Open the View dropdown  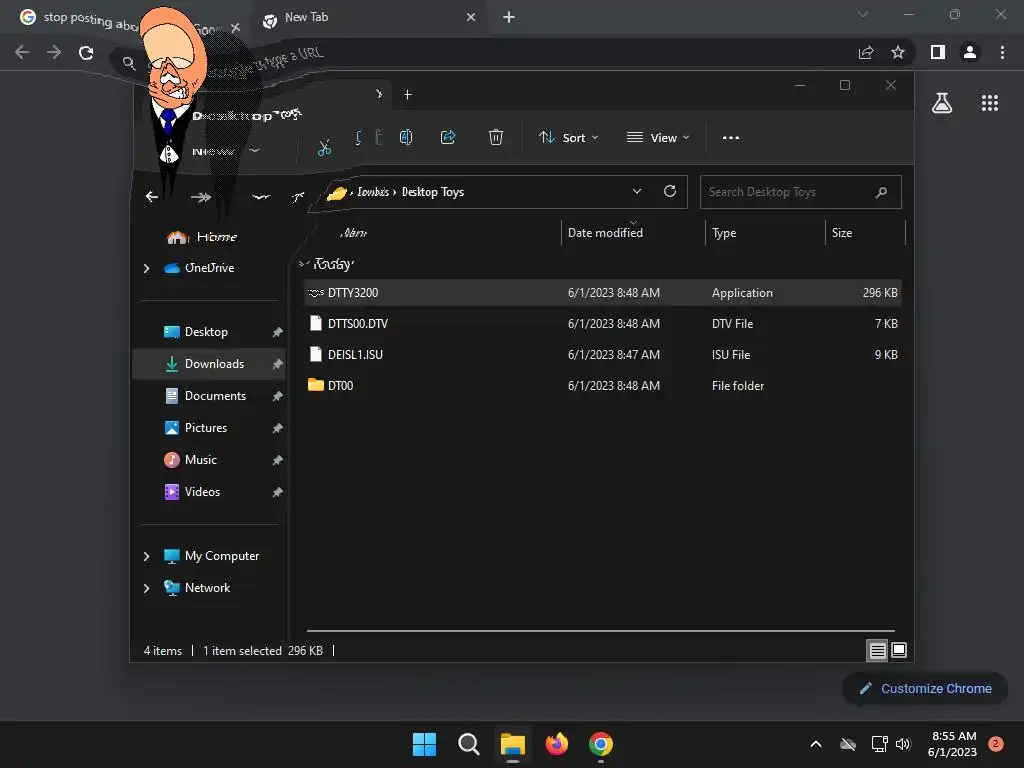(x=658, y=138)
